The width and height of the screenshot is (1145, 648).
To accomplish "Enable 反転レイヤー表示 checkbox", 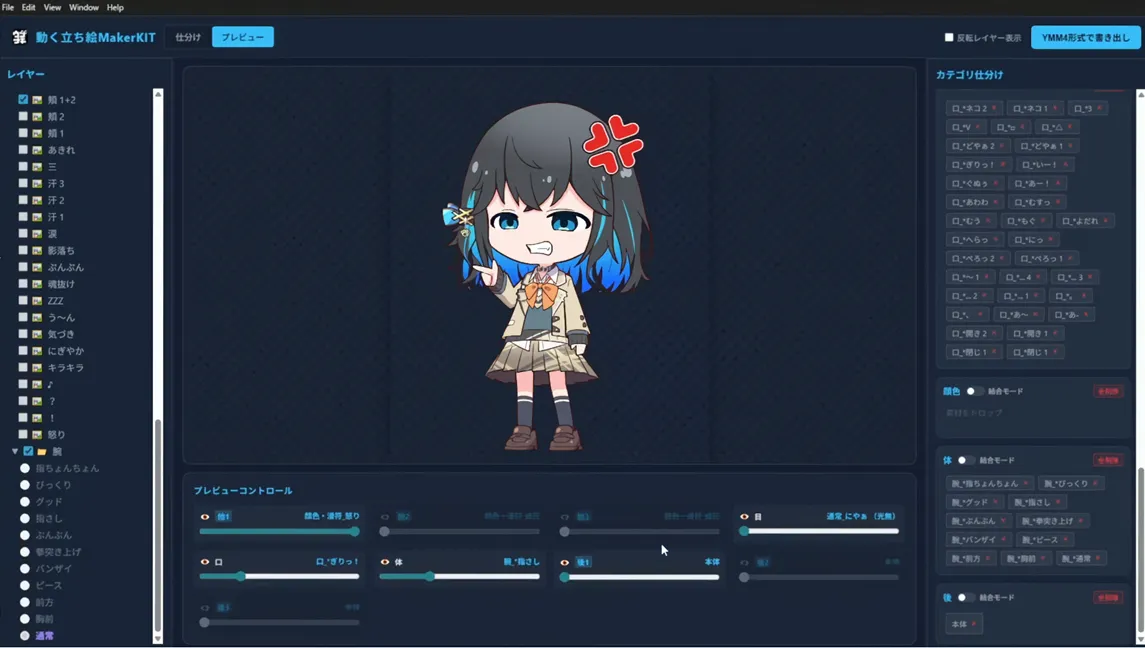I will point(949,37).
